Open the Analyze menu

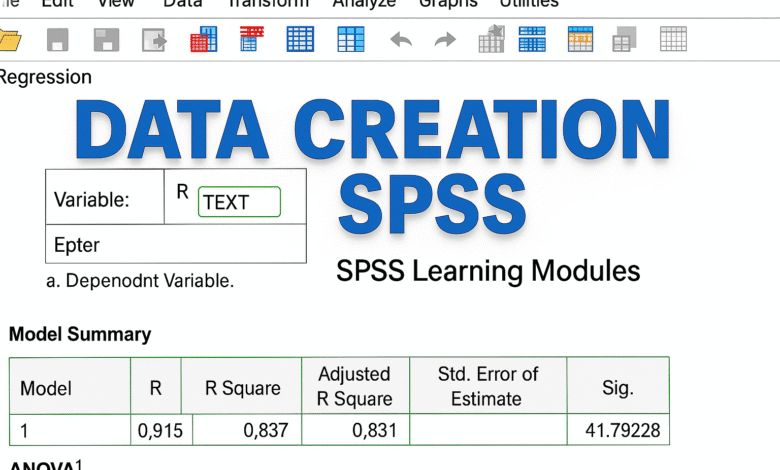364,3
